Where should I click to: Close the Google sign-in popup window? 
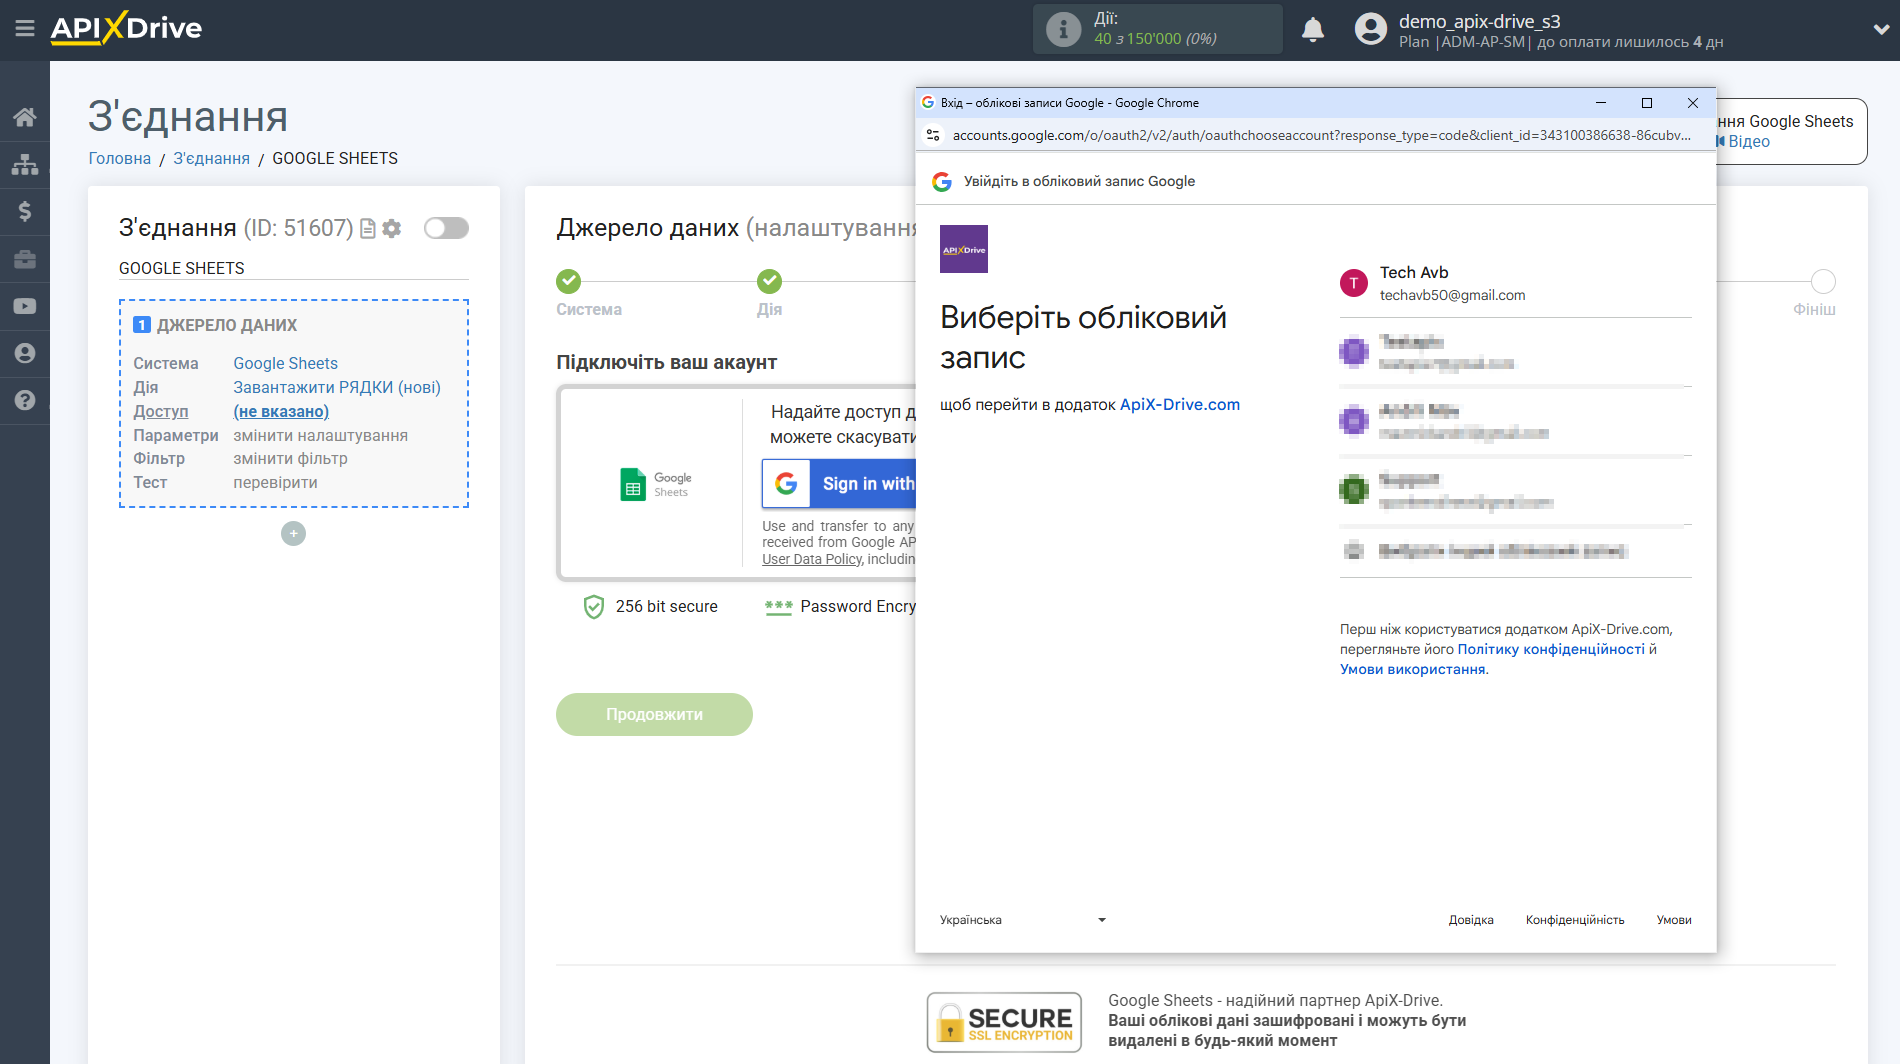(1693, 103)
